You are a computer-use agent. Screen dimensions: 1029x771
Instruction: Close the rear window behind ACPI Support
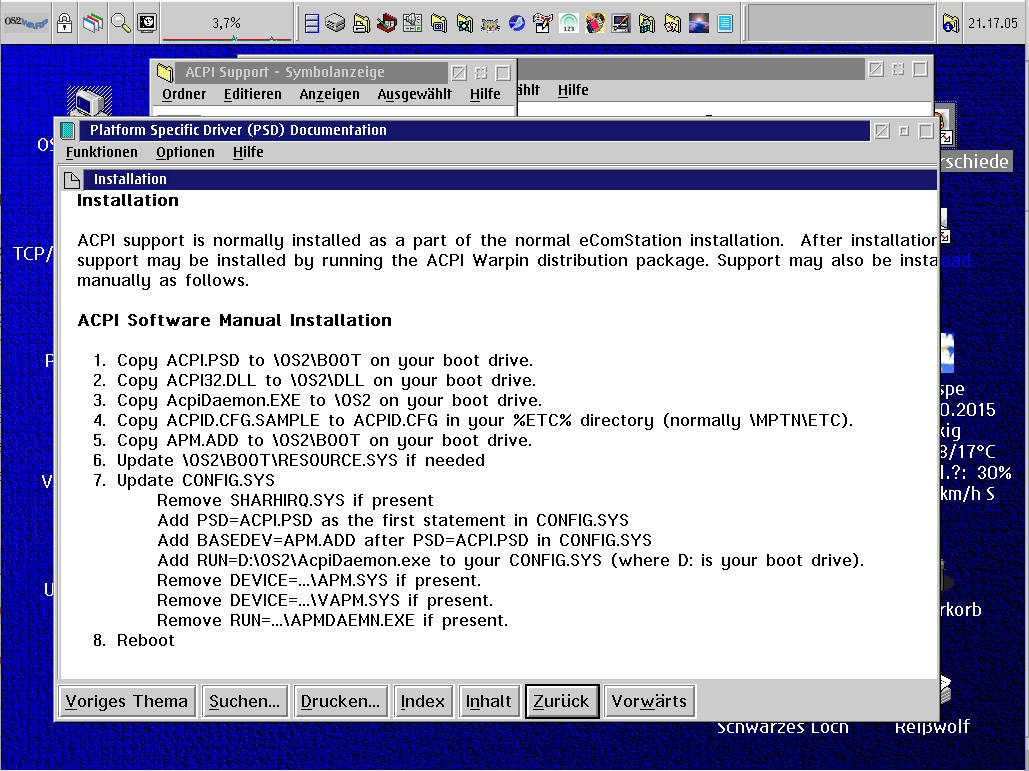pos(876,69)
